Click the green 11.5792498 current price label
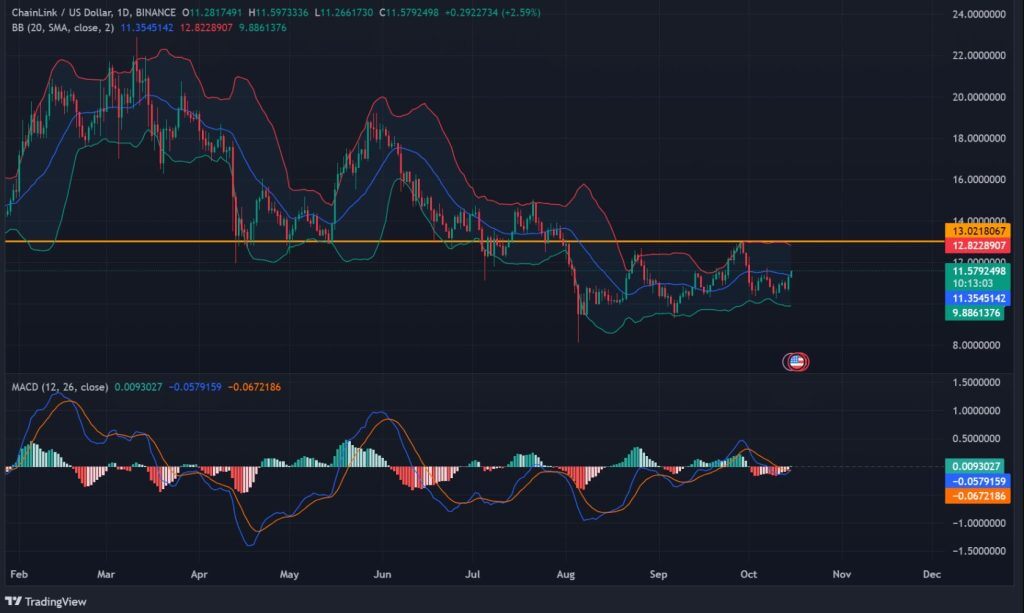This screenshot has height=613, width=1024. point(977,270)
